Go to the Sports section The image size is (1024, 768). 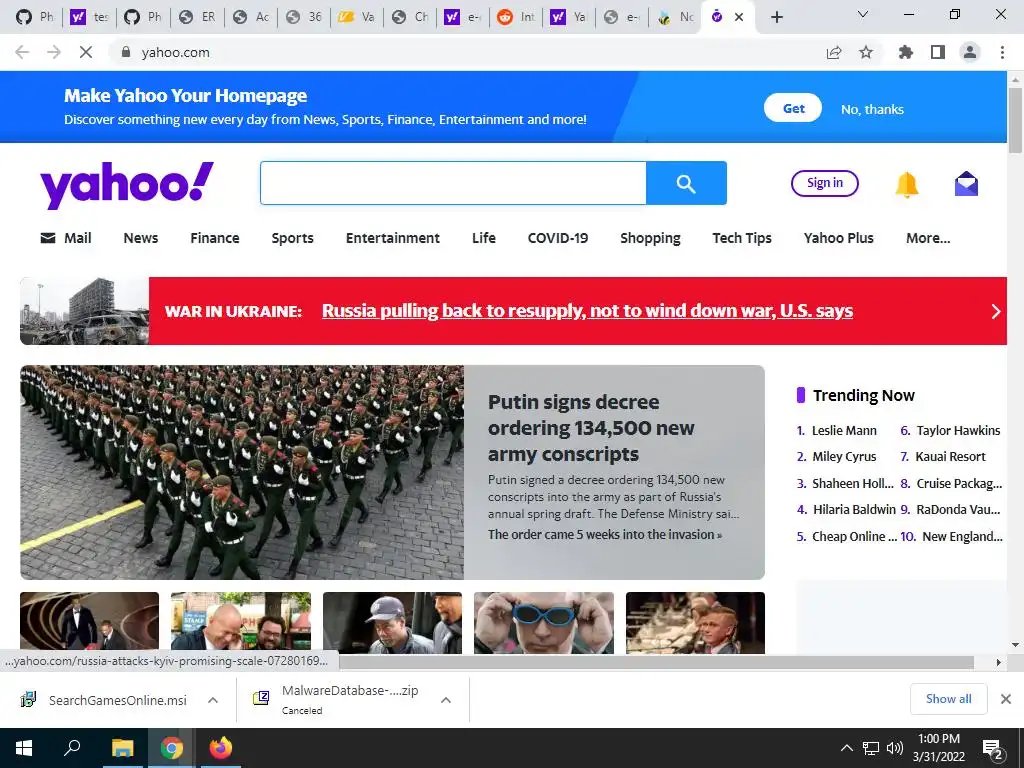click(x=293, y=238)
